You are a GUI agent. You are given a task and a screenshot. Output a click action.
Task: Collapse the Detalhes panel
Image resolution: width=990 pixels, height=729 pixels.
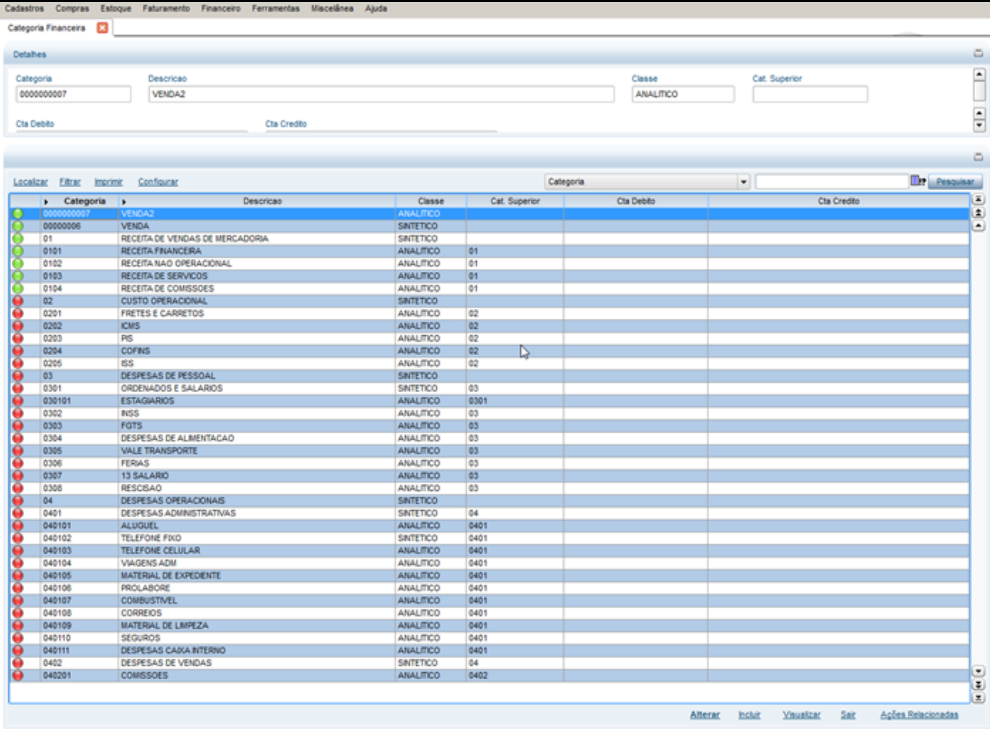point(978,54)
